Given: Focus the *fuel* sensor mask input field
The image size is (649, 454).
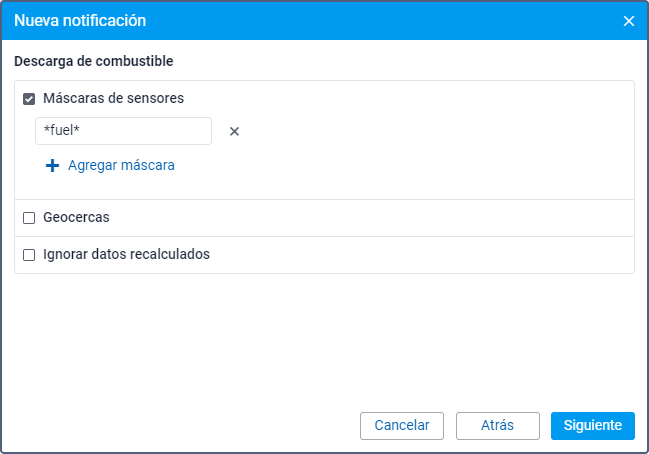Looking at the screenshot, I should coord(123,131).
